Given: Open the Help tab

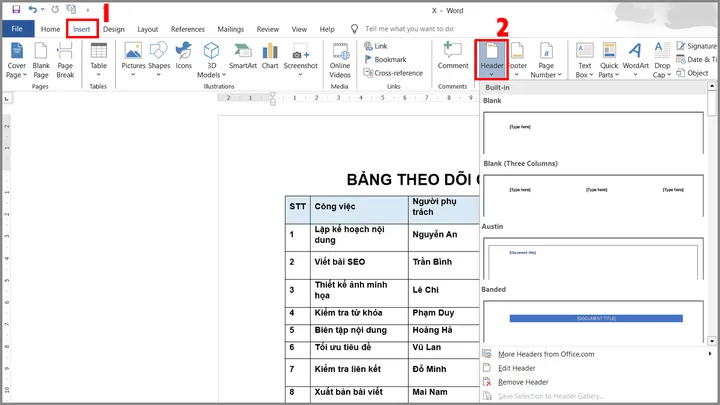Looking at the screenshot, I should tap(327, 29).
